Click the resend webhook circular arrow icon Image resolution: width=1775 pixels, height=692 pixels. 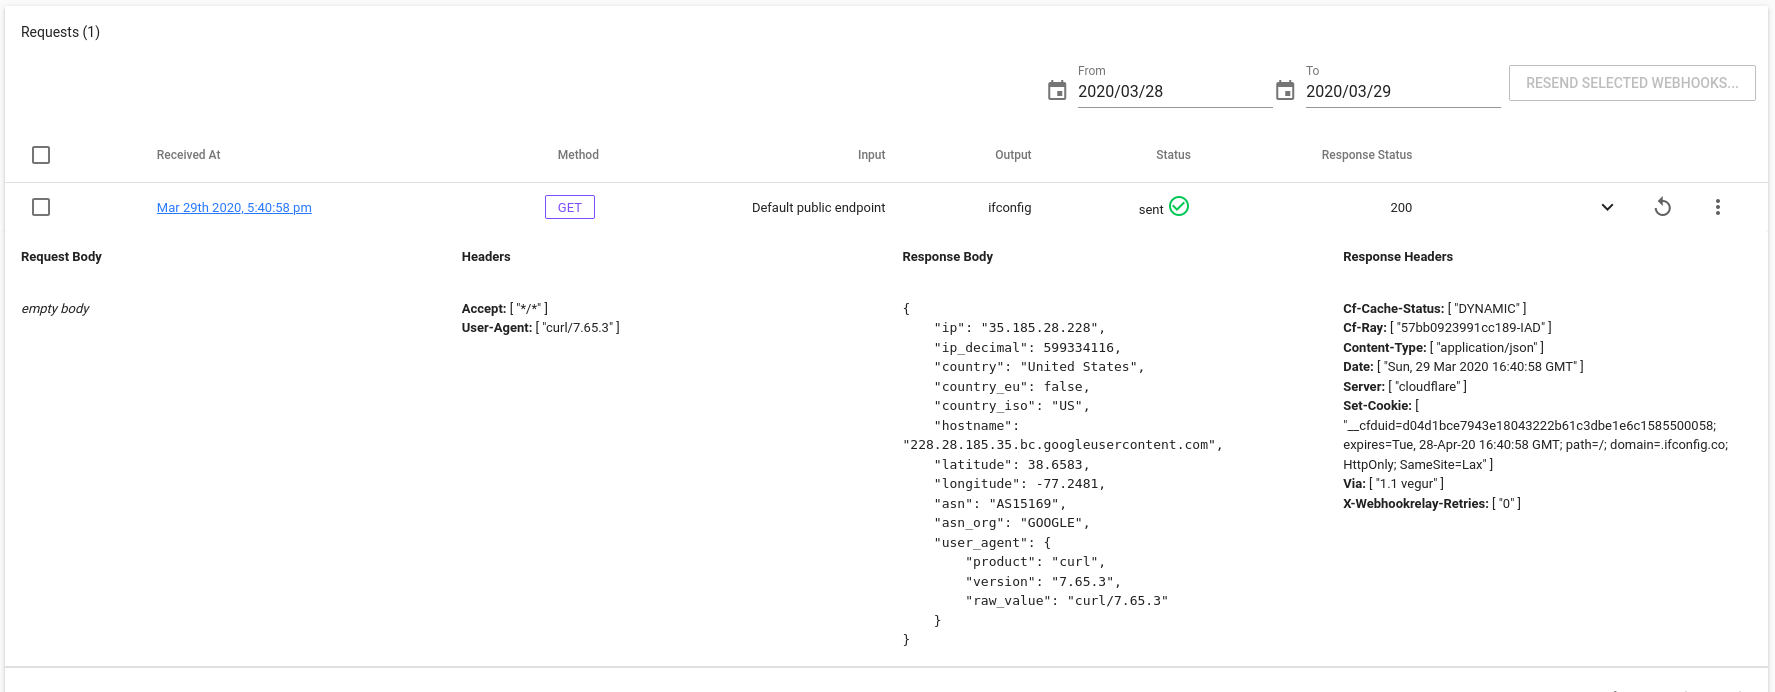pyautogui.click(x=1662, y=207)
